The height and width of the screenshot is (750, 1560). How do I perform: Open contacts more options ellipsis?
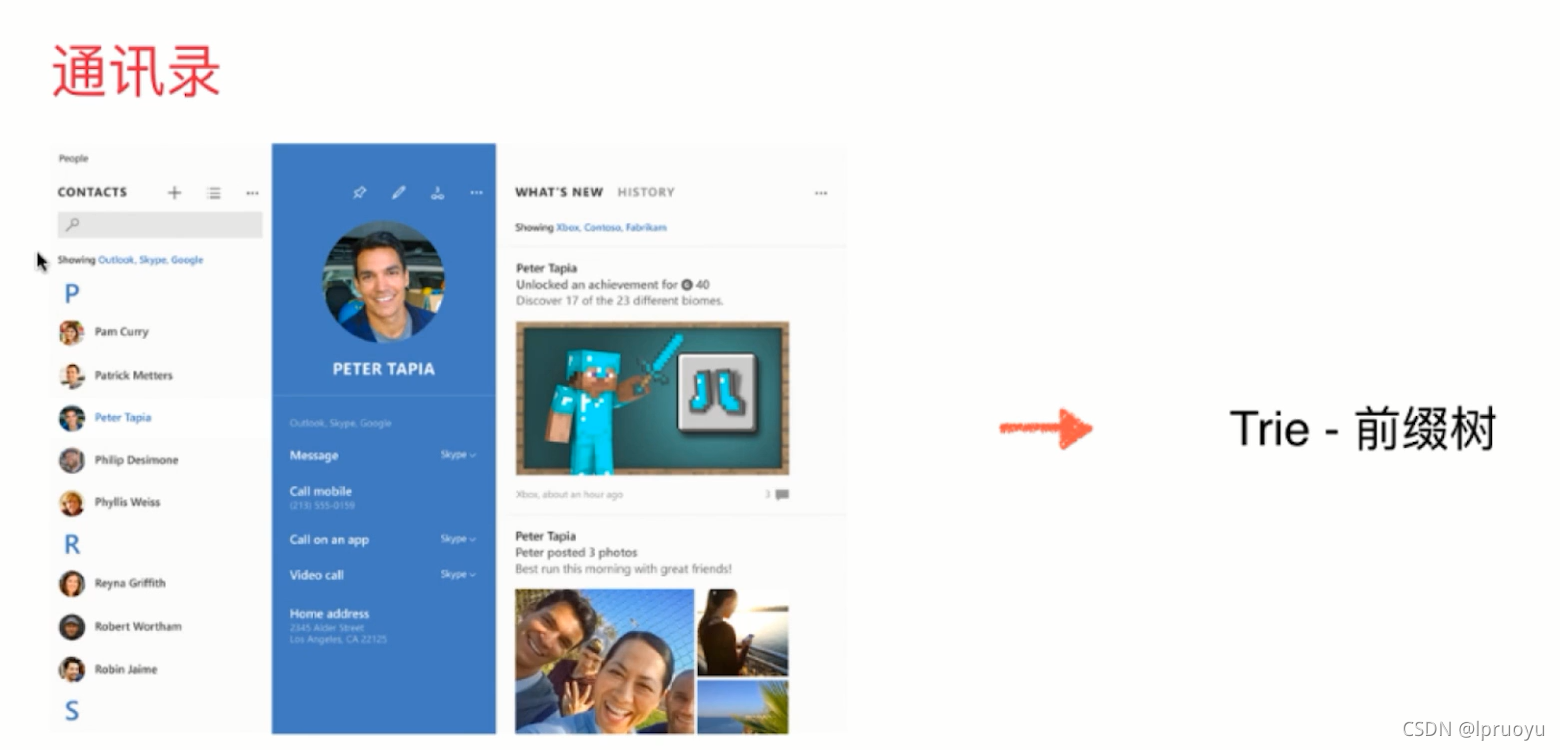252,192
